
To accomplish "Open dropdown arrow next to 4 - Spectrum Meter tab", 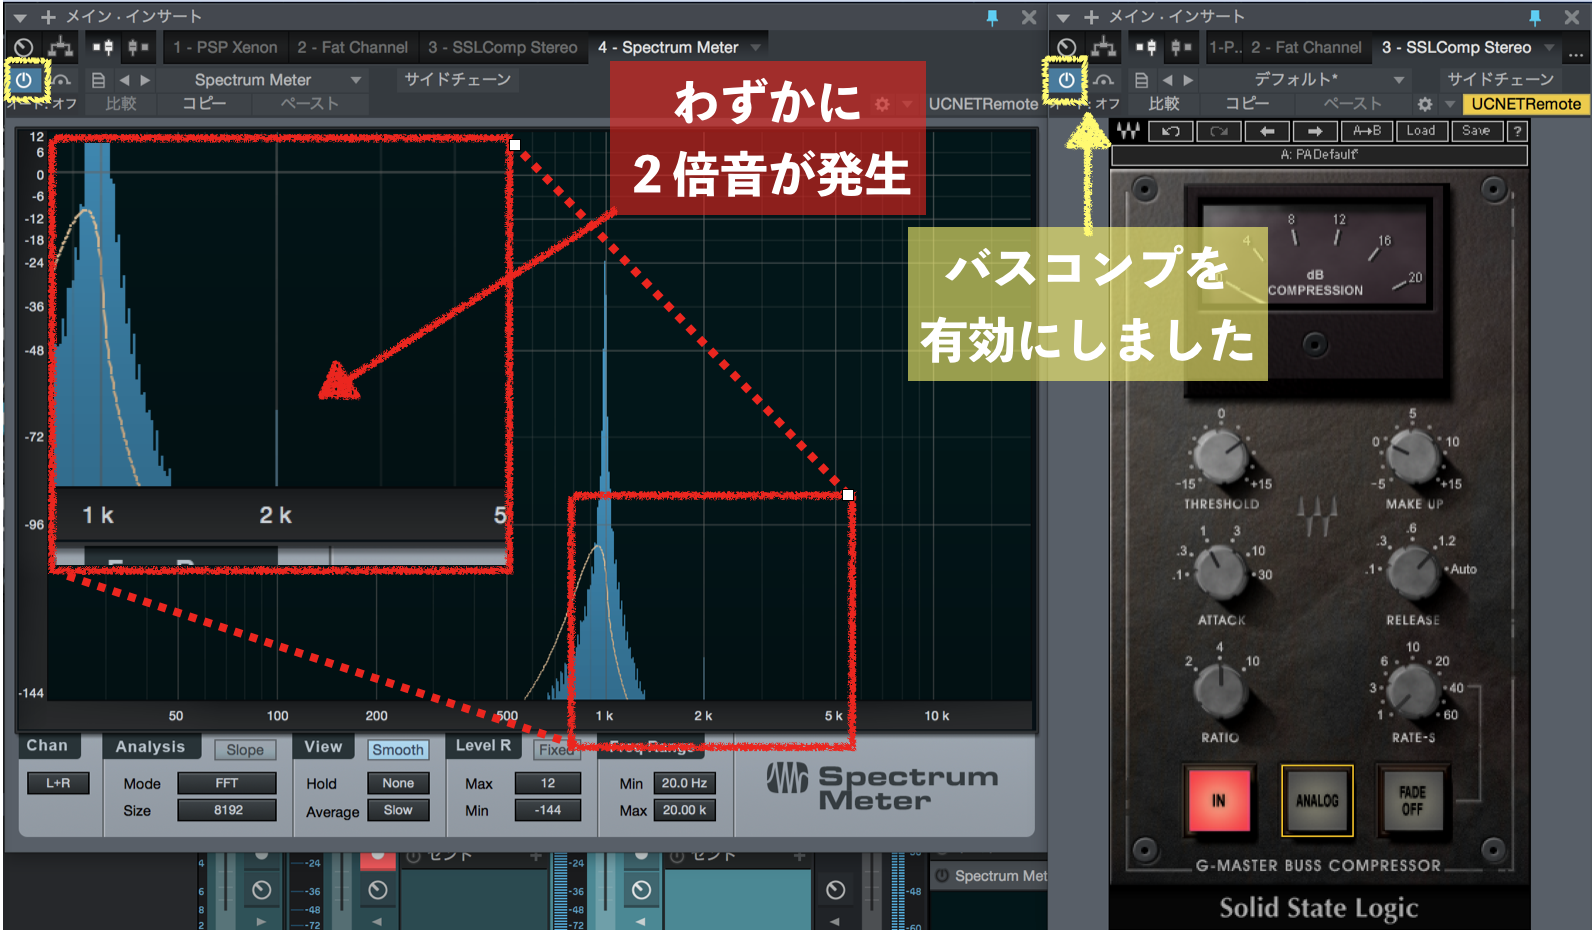I will [x=756, y=47].
